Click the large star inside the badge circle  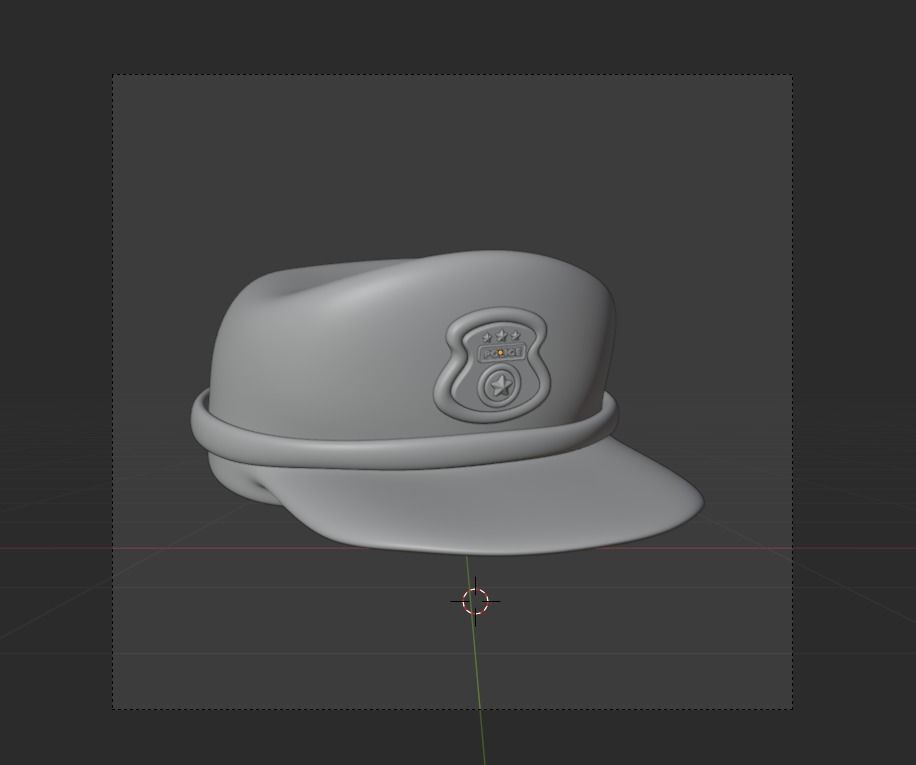(500, 385)
